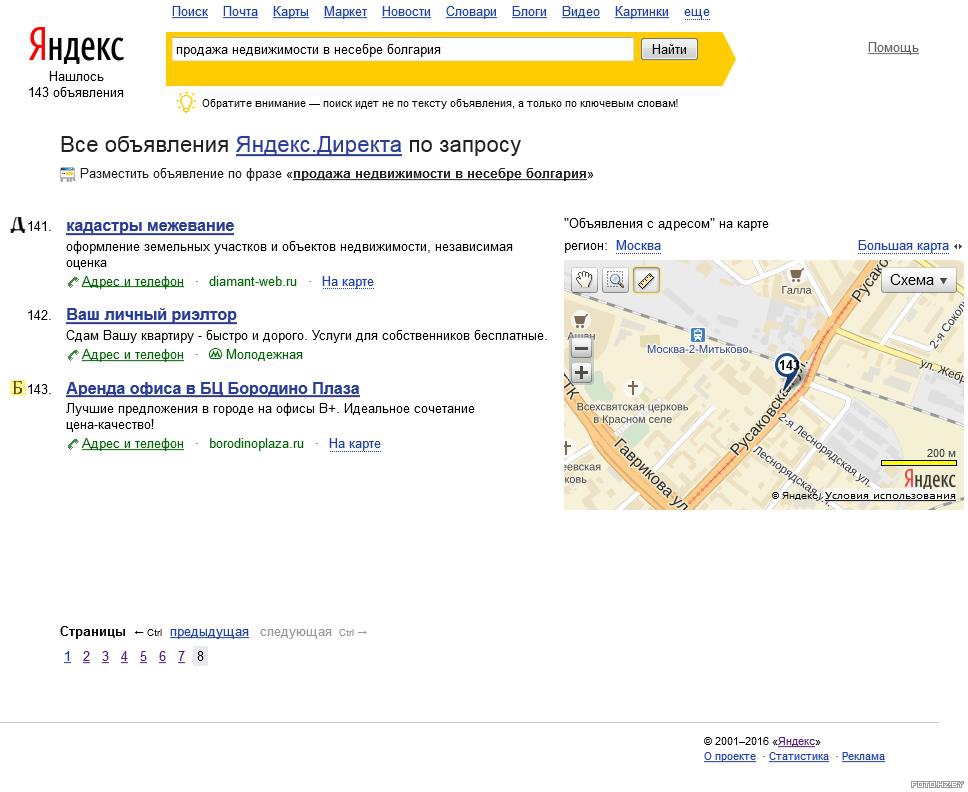Click На карте for borodinoplaza.ru ad
Screen dimensions: 968x792
pos(354,443)
